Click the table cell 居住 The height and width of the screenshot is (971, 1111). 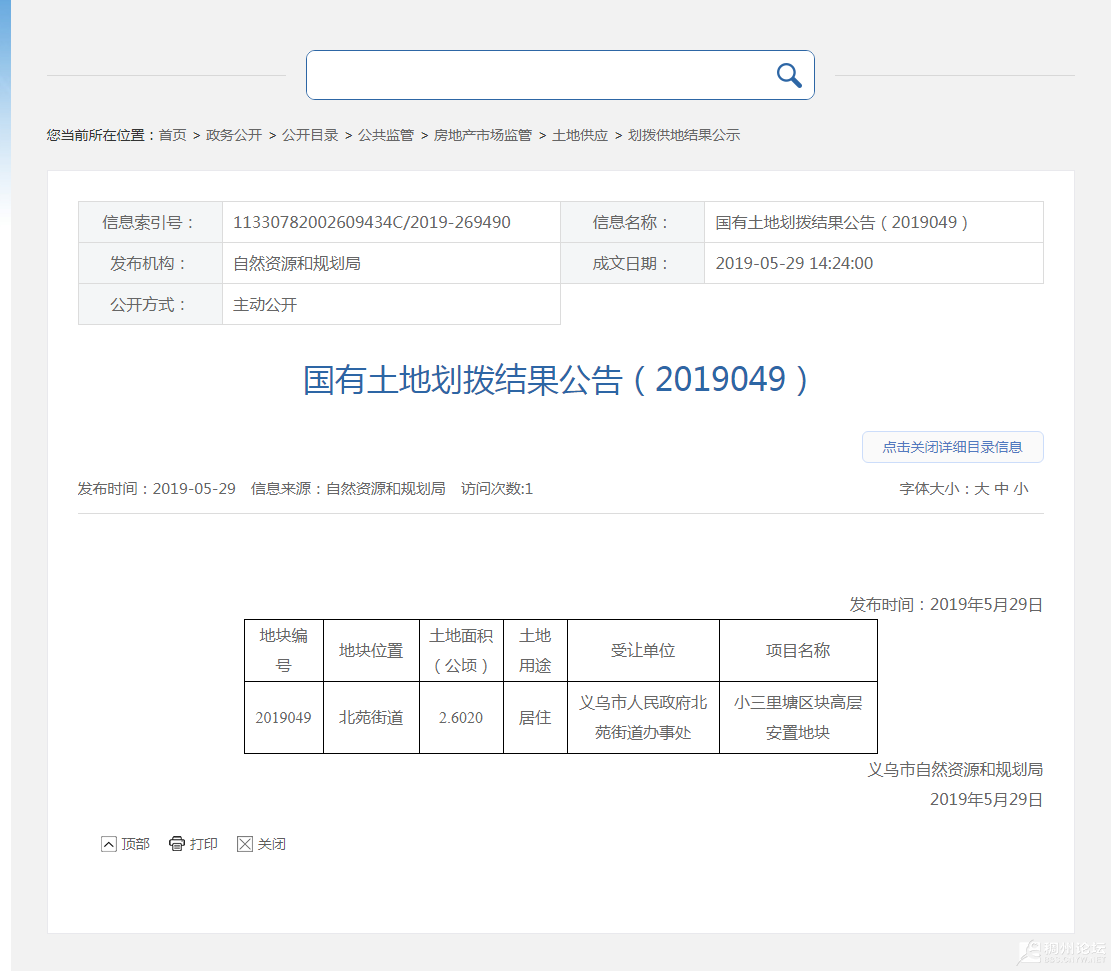point(535,717)
